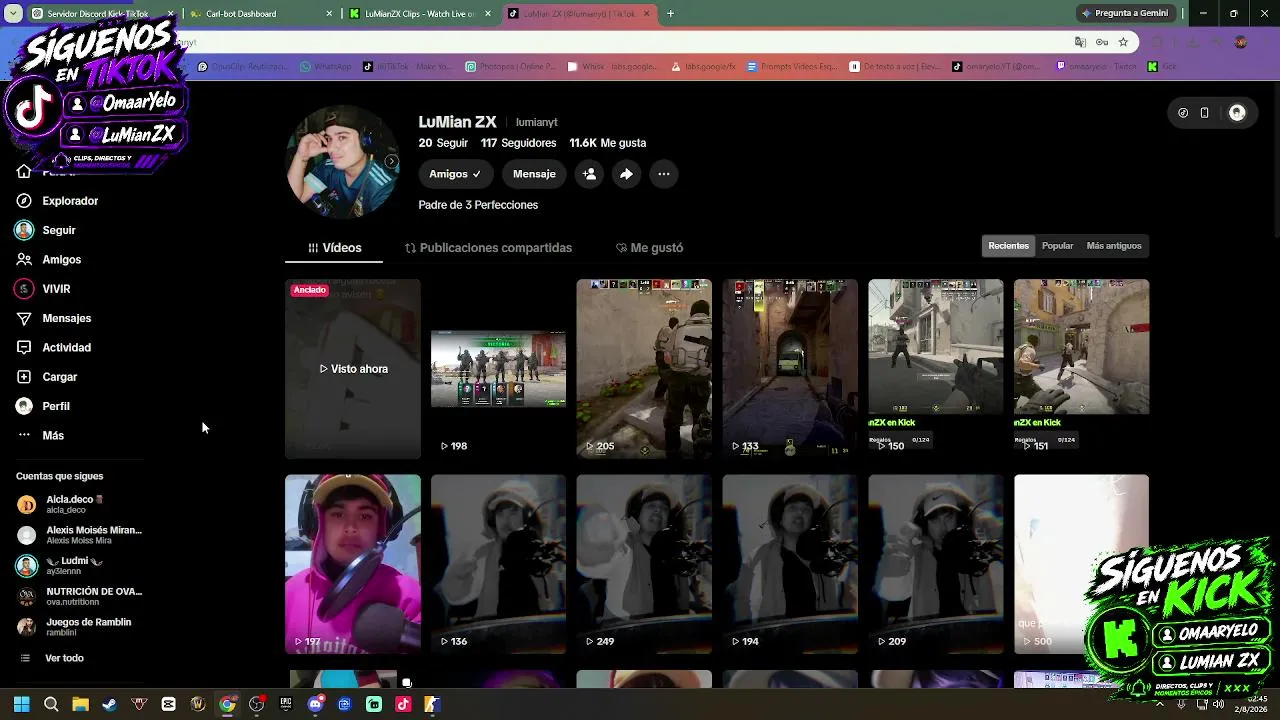Open CapCut from the taskbar
This screenshot has width=1280, height=720.
168,704
